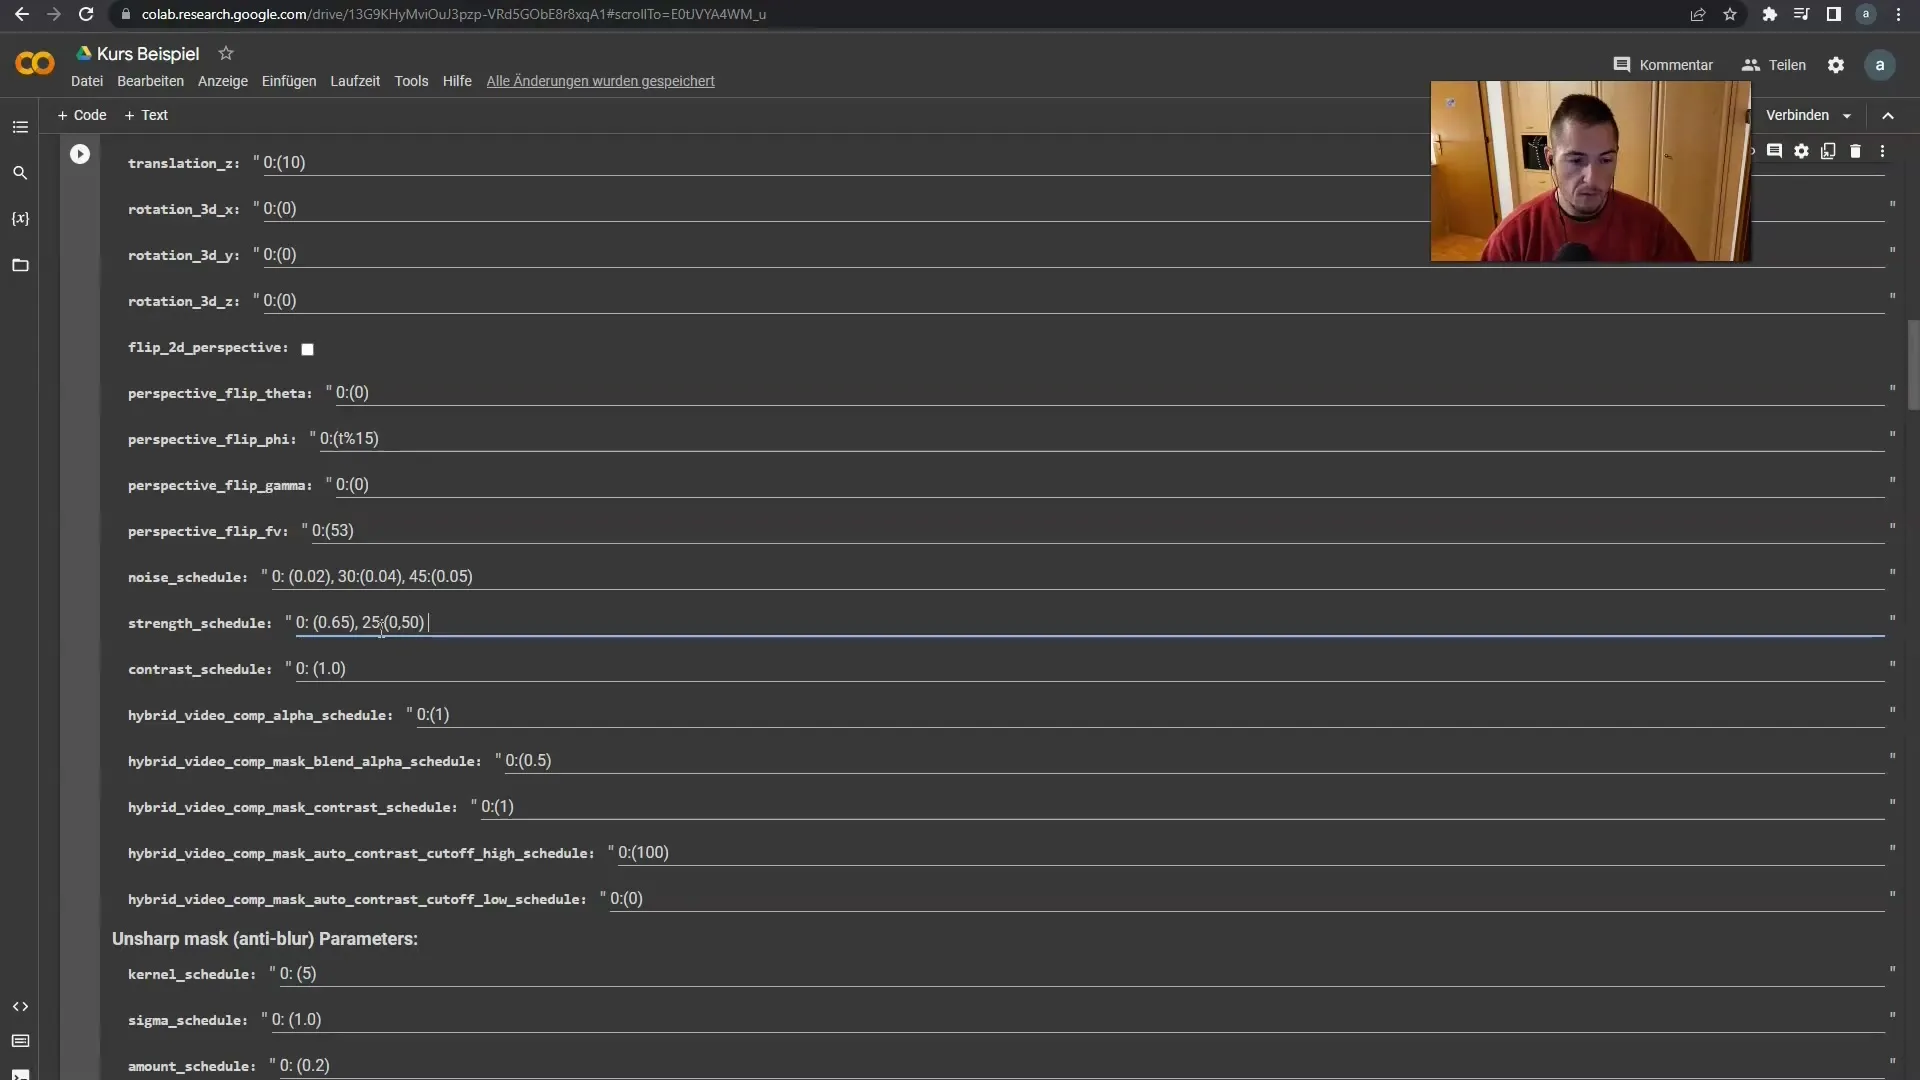Add a comment to the cell
1920x1080 pixels.
[1774, 151]
